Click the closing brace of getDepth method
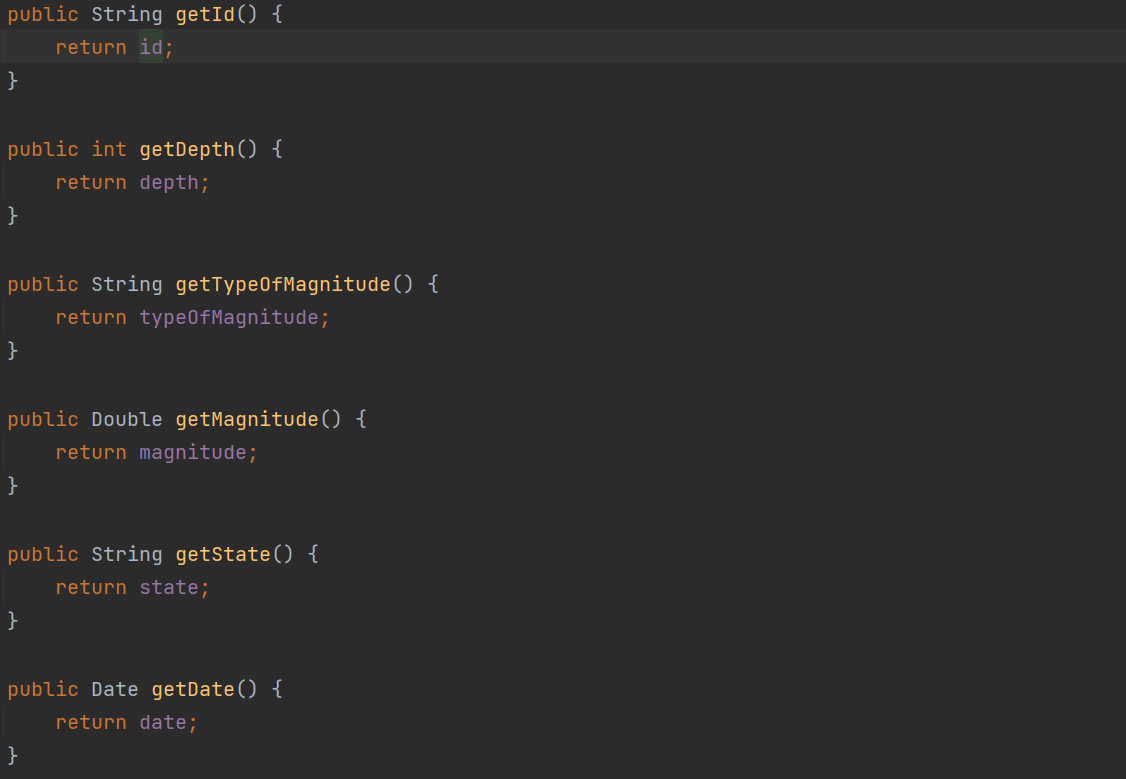Screen dimensions: 1126x779 pos(10,215)
